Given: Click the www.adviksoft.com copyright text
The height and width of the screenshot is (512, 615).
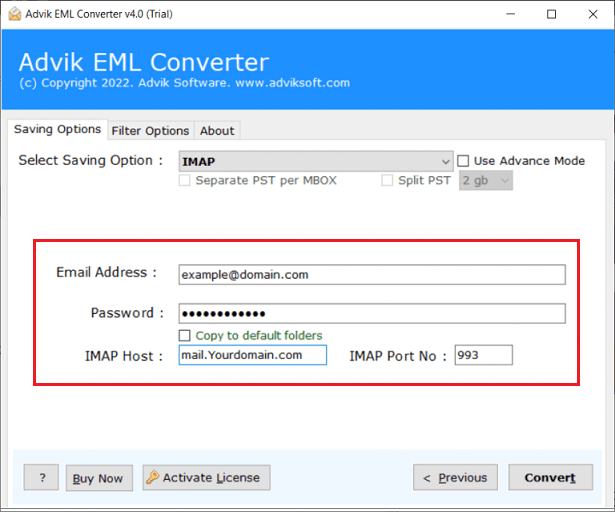Looking at the screenshot, I should click(x=293, y=83).
